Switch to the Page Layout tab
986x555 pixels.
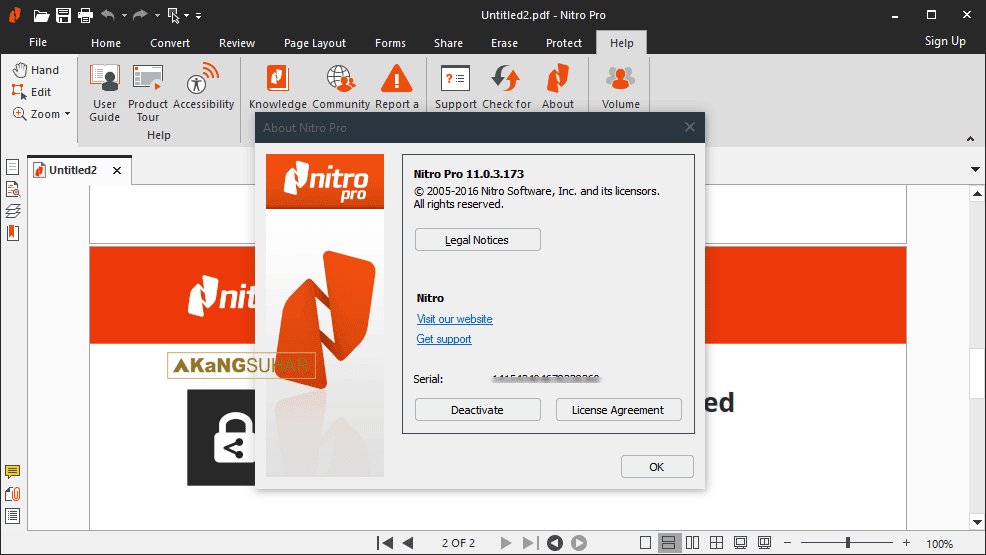click(314, 43)
